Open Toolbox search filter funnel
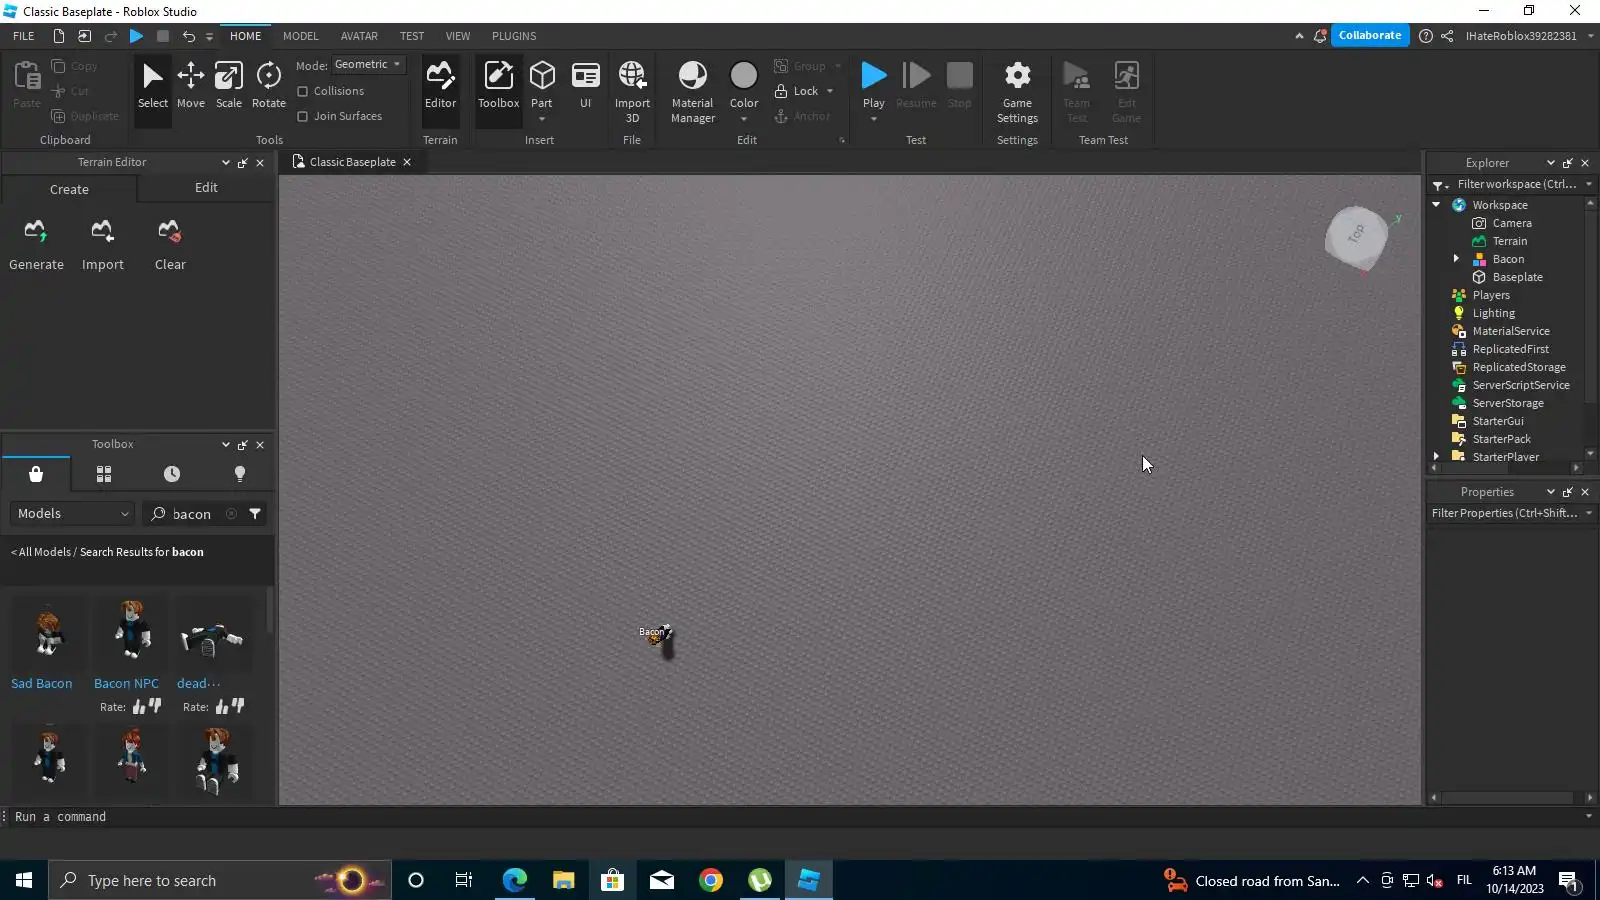 [256, 514]
